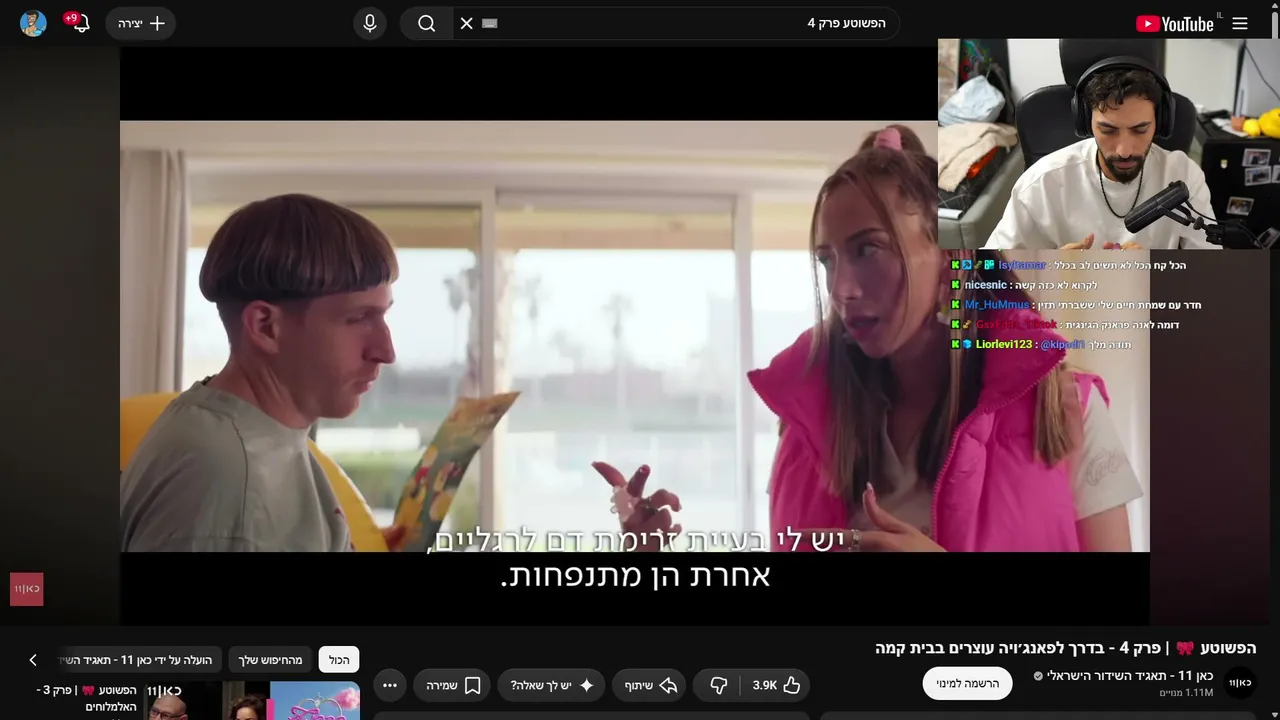This screenshot has height=720, width=1280.
Task: Subscribe using הרשמה למינוי button
Action: coord(967,683)
